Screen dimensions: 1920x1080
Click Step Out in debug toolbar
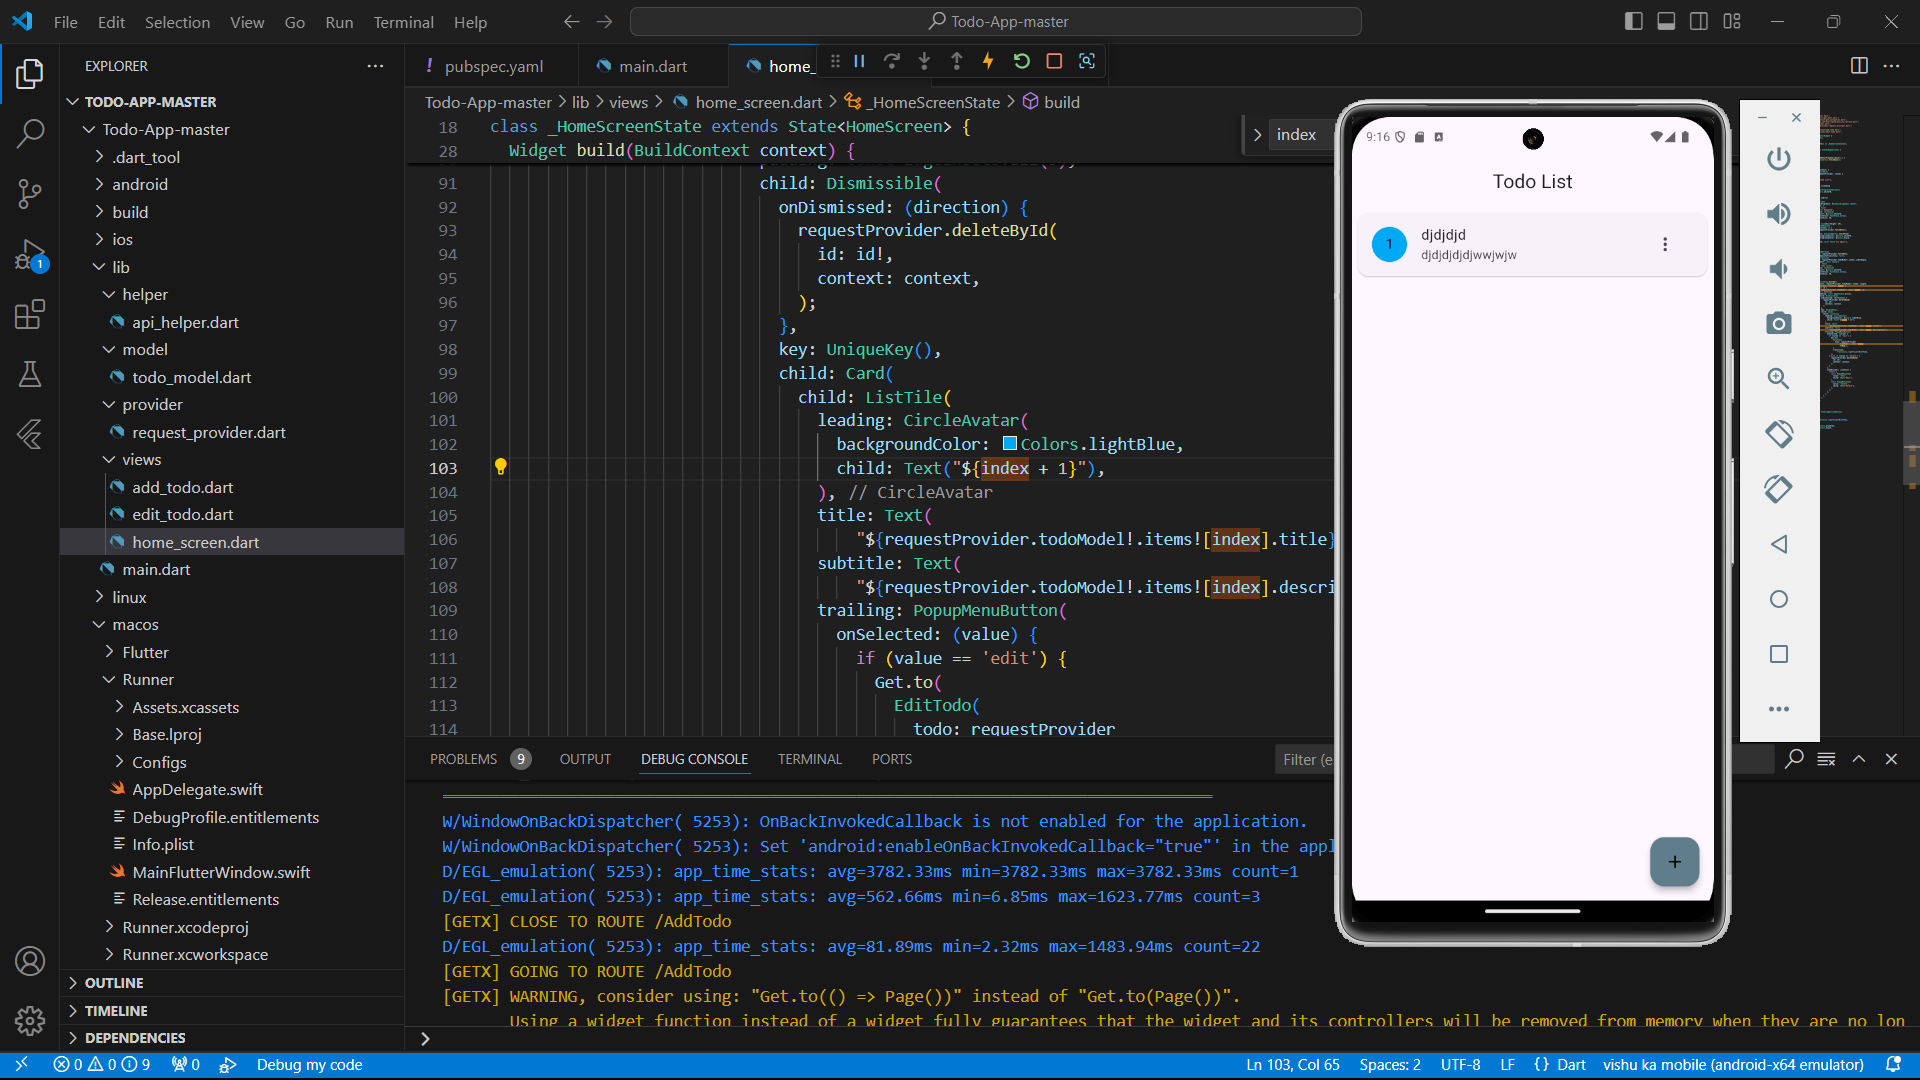point(957,61)
